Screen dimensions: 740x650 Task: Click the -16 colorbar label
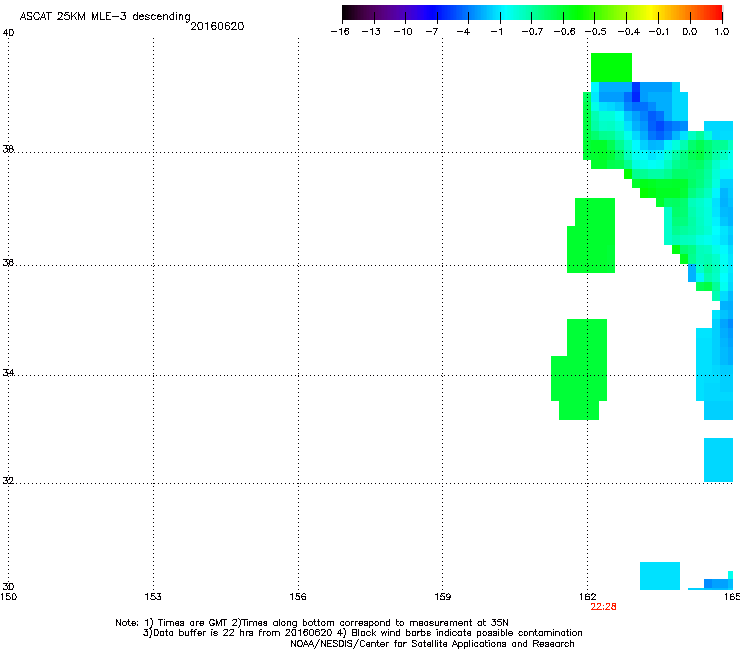(x=340, y=32)
